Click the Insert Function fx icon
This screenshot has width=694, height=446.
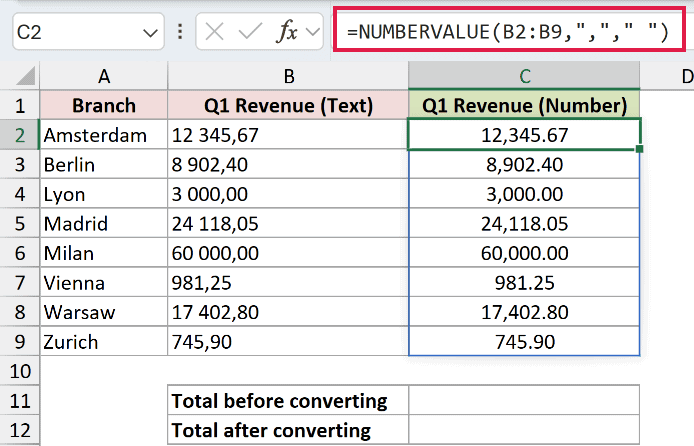(x=287, y=32)
